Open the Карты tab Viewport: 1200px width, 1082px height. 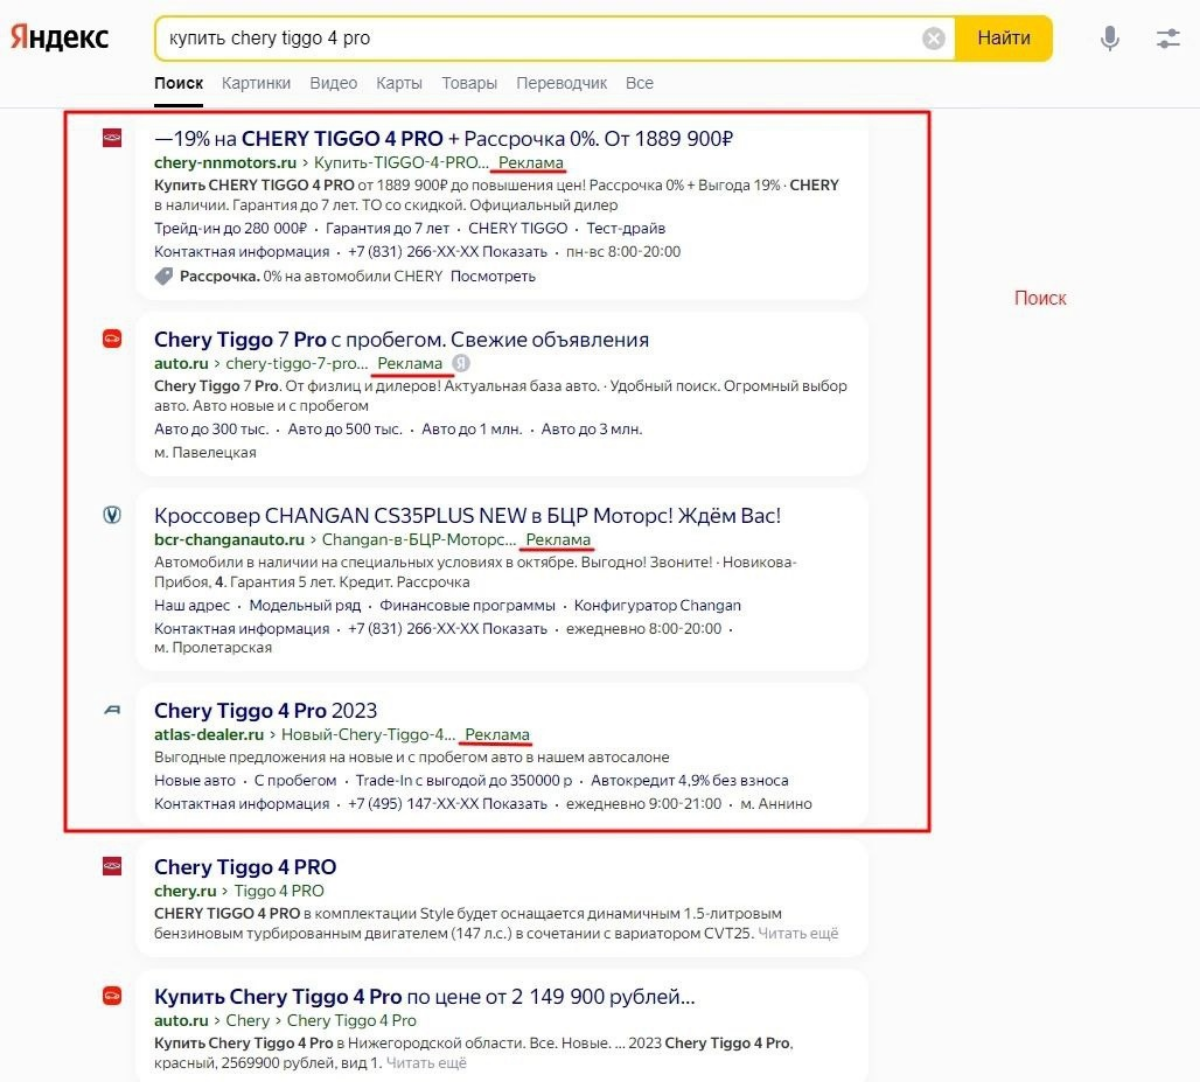pyautogui.click(x=399, y=83)
